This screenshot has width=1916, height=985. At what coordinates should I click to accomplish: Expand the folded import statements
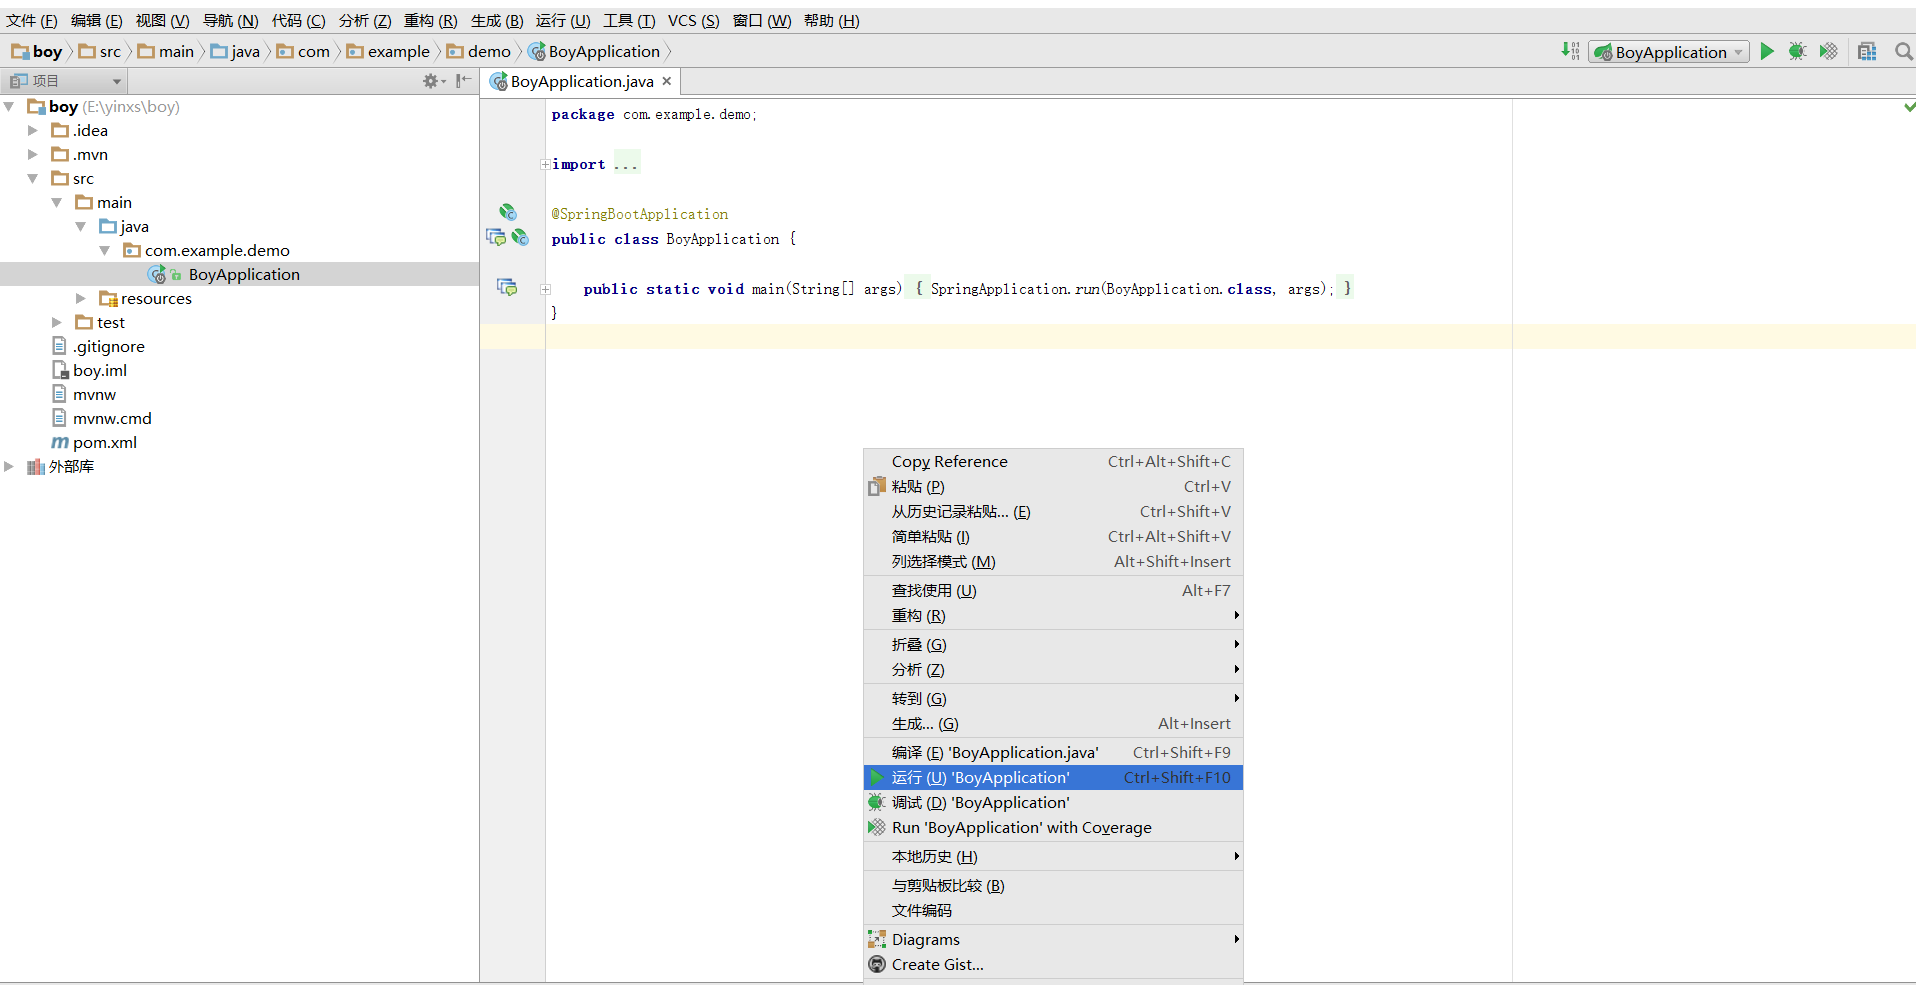[x=545, y=164]
